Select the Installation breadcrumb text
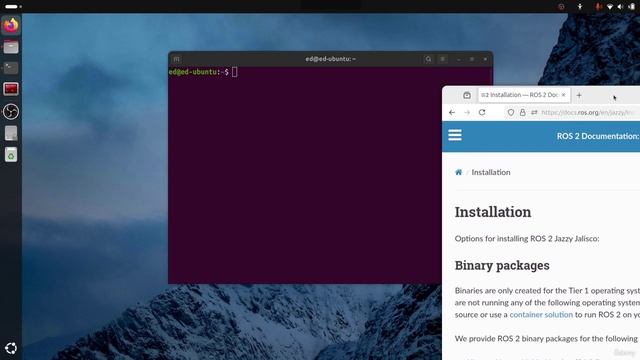Viewport: 640px width, 360px height. tap(491, 172)
